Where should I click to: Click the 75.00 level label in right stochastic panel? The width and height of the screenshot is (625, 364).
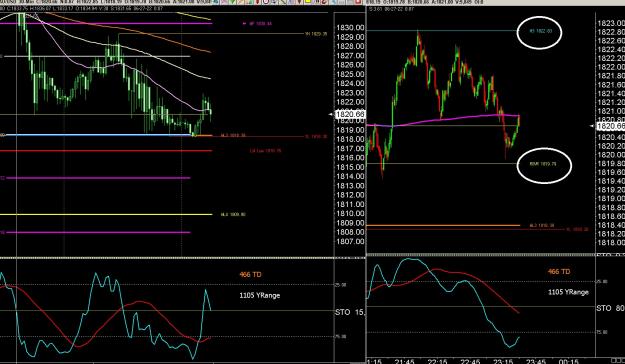point(601,333)
